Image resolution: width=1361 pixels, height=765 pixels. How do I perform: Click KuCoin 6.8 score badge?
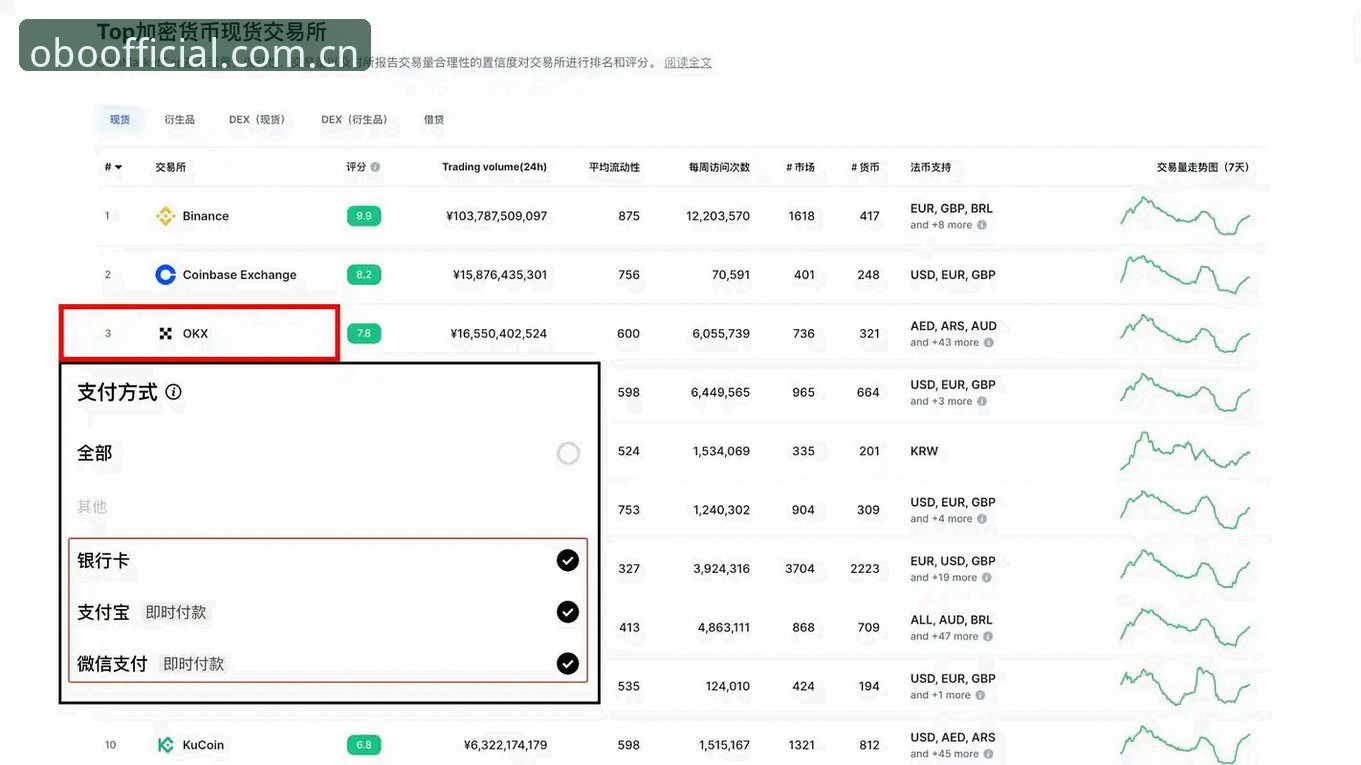pyautogui.click(x=364, y=745)
